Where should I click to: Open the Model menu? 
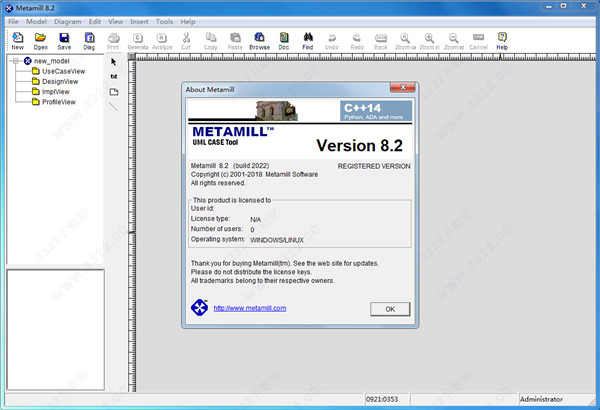(36, 22)
